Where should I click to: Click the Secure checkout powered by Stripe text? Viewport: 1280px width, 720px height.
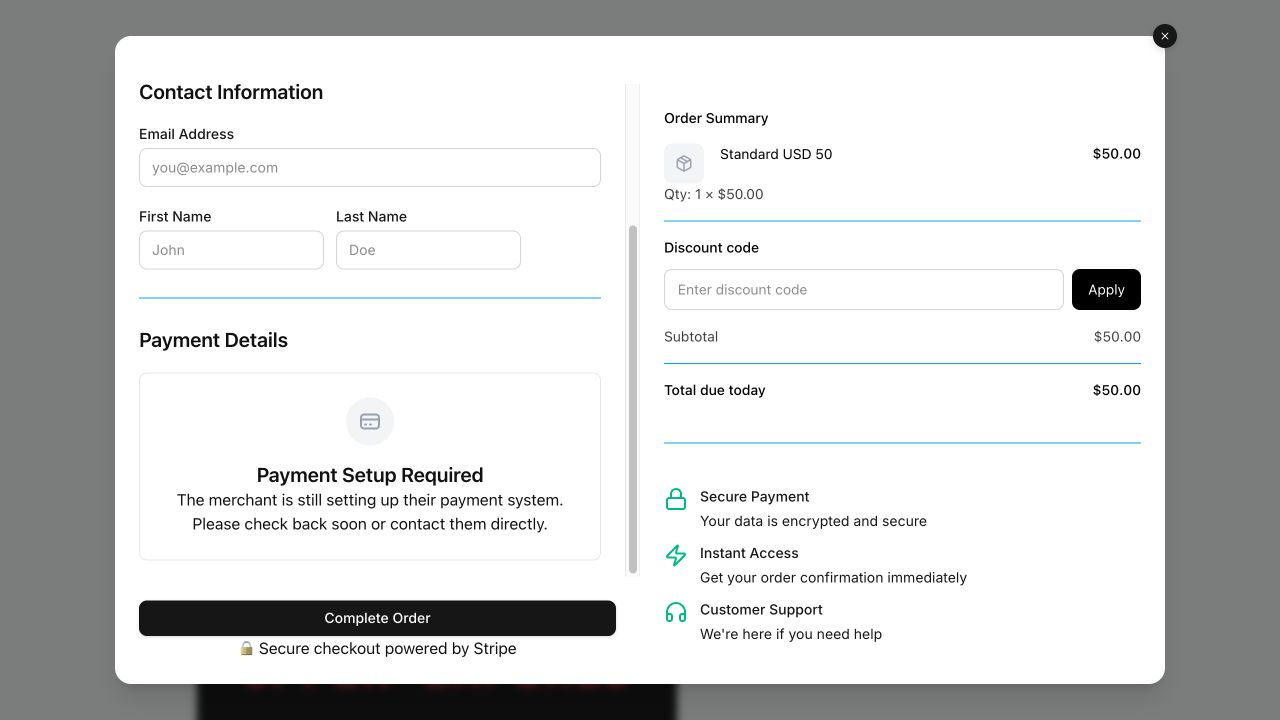click(x=388, y=649)
